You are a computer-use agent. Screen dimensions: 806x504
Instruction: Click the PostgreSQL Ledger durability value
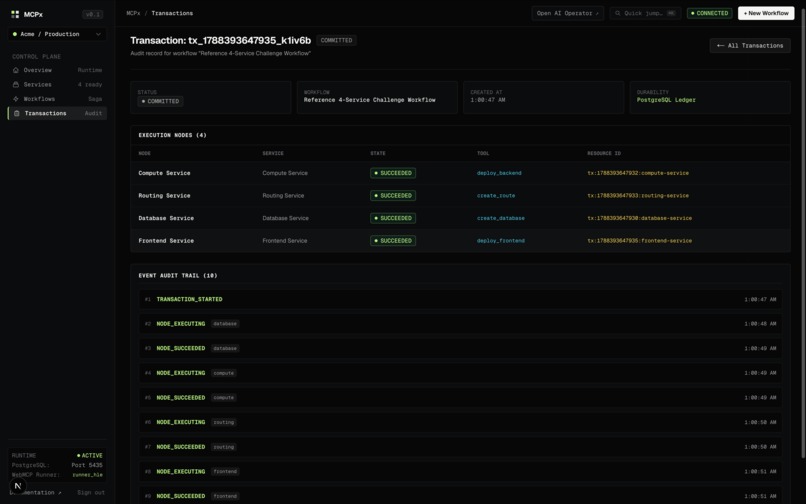pos(666,100)
